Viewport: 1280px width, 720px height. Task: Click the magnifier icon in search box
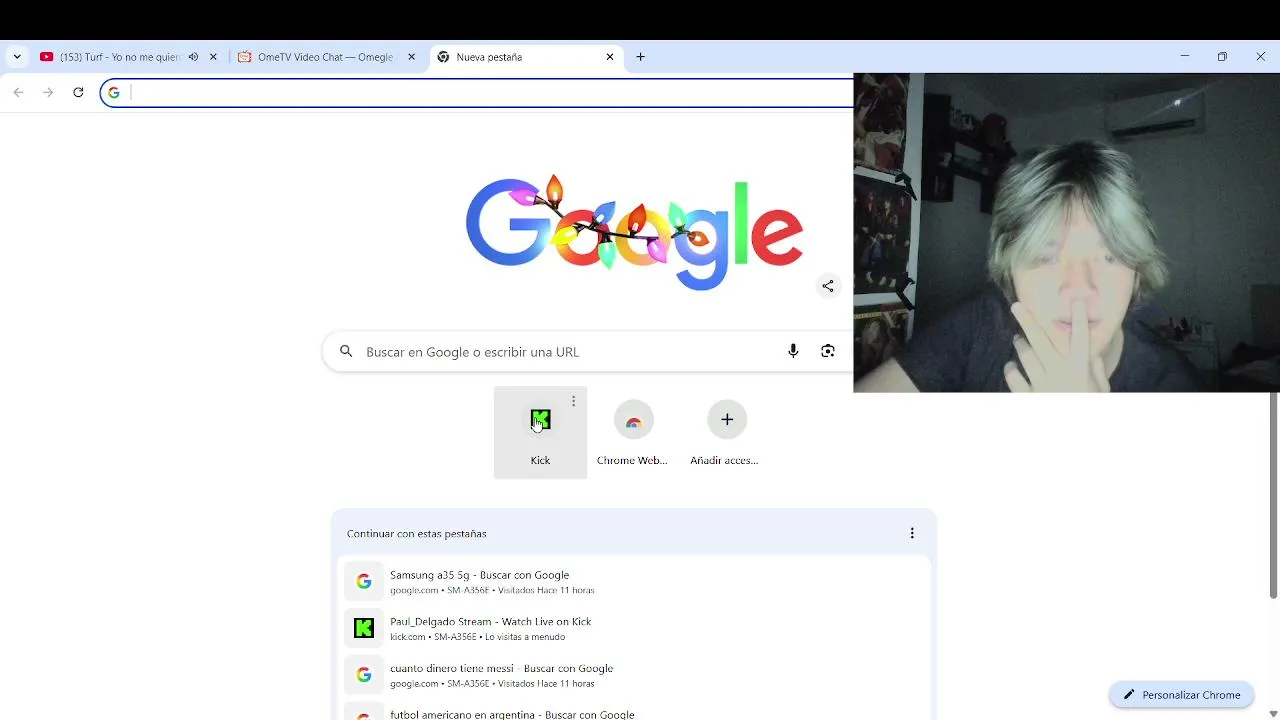click(x=346, y=352)
